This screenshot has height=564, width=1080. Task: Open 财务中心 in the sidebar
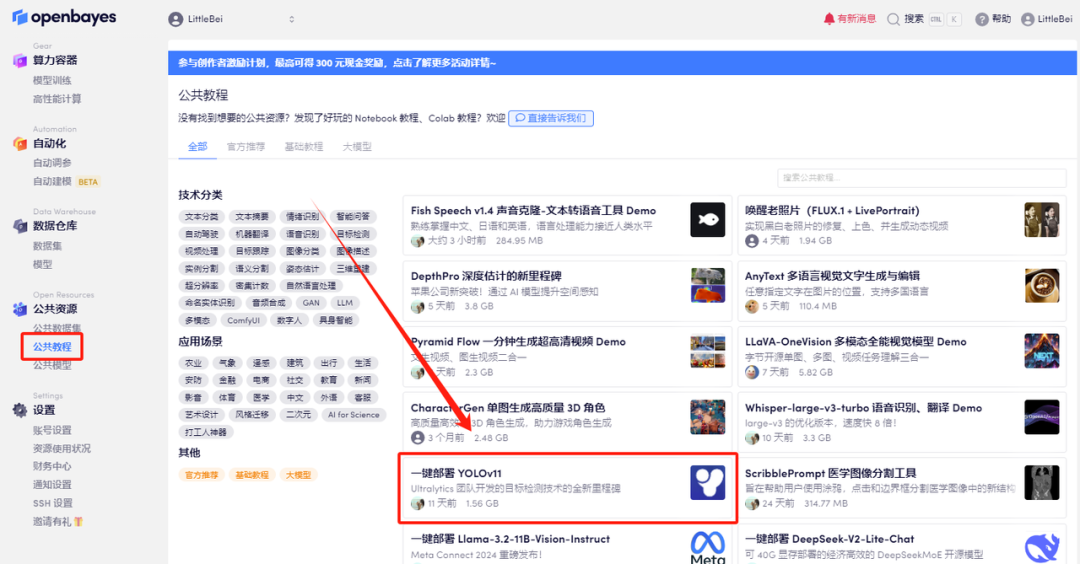pos(52,466)
